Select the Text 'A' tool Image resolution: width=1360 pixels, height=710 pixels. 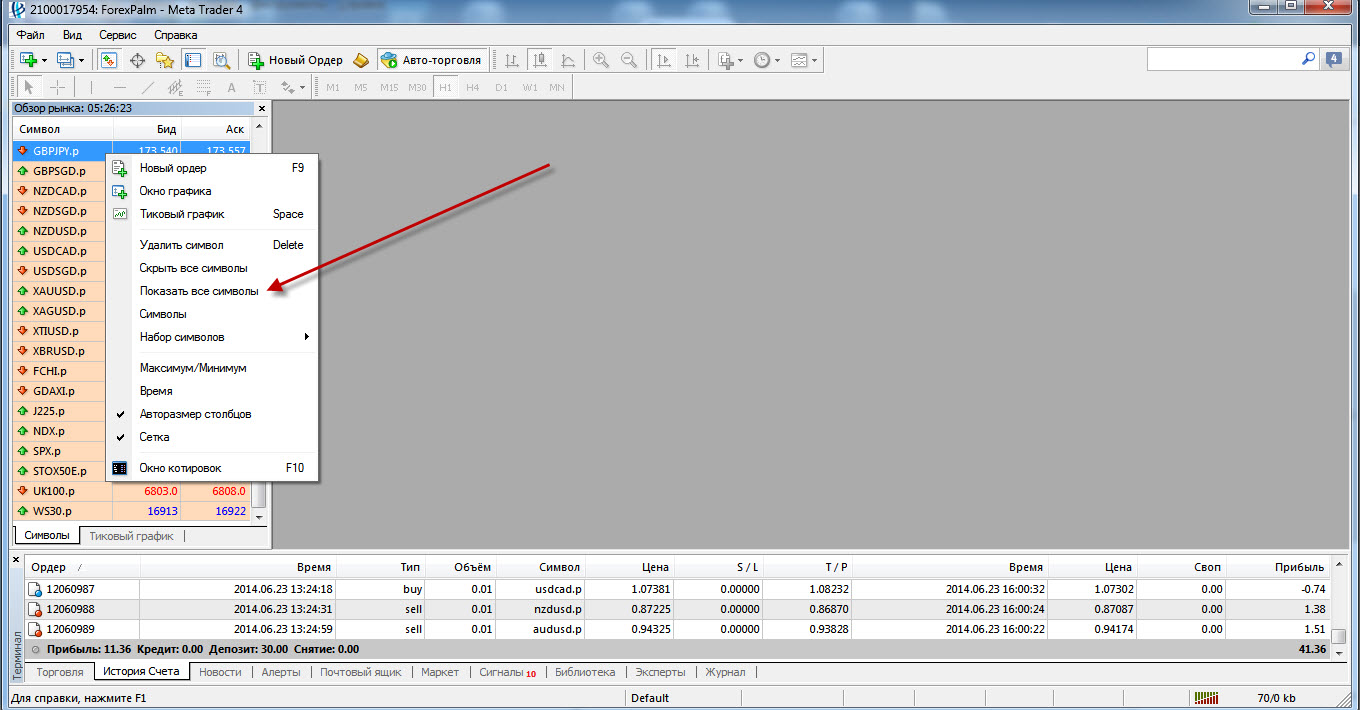(231, 87)
